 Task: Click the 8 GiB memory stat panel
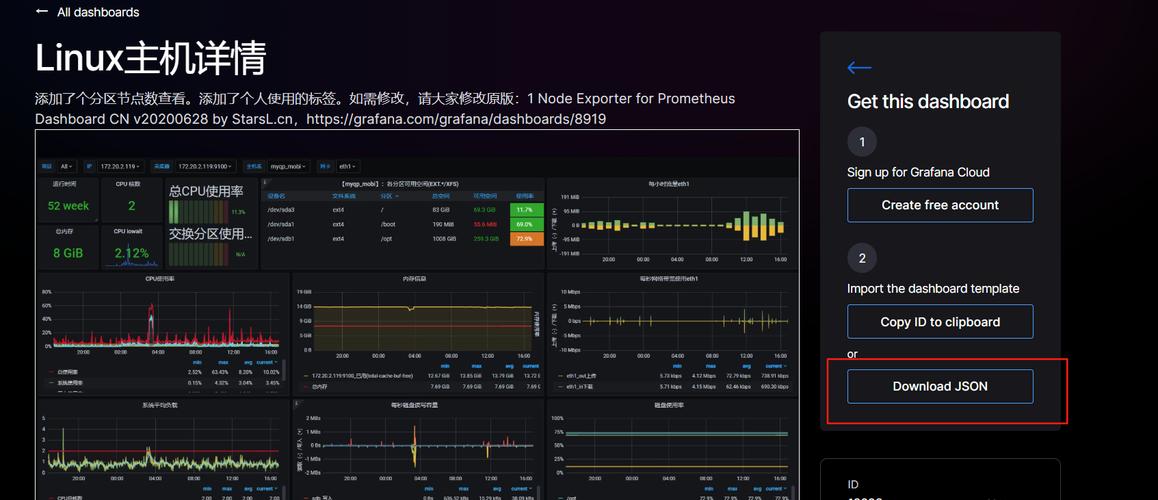click(68, 247)
